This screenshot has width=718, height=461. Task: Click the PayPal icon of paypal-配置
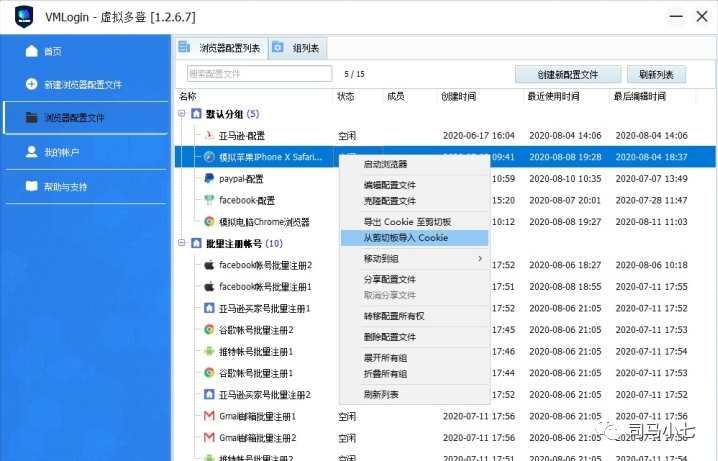point(209,179)
